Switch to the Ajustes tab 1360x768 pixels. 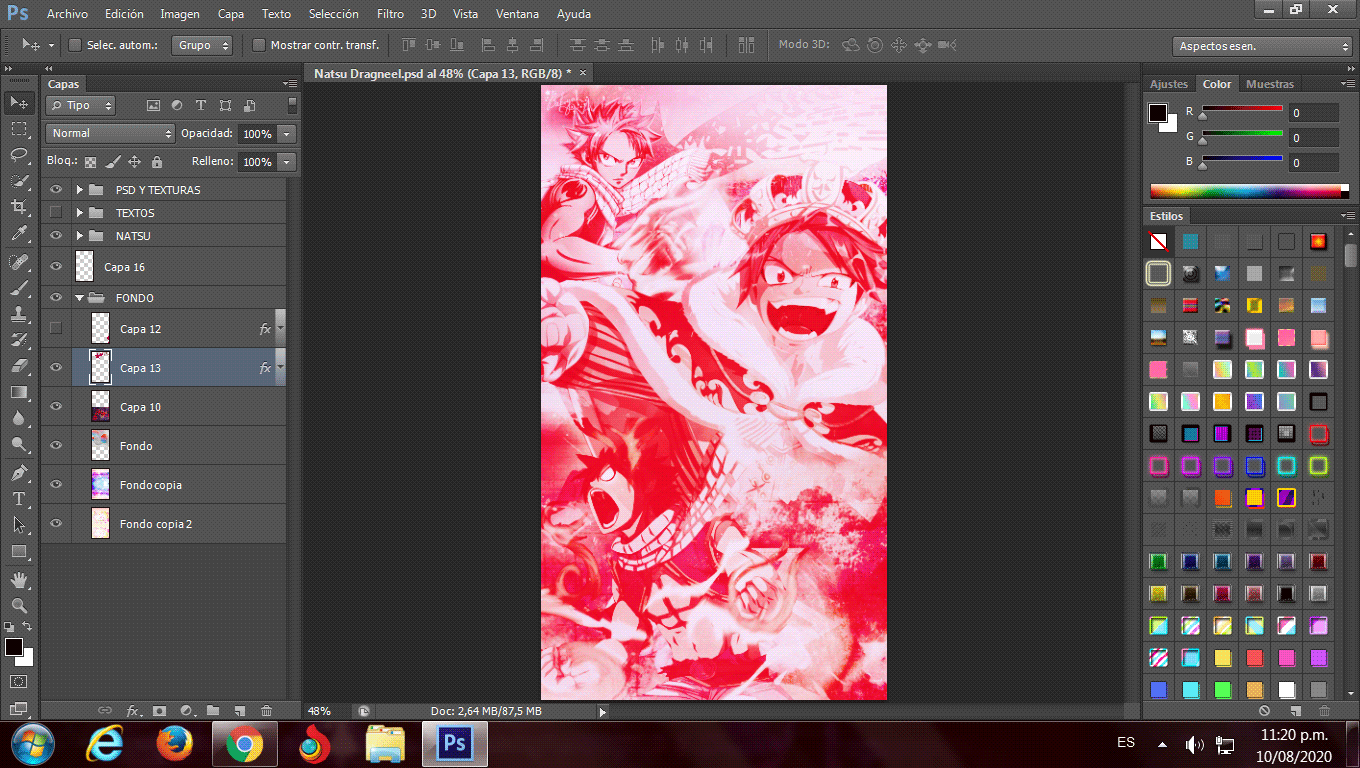pos(1169,84)
